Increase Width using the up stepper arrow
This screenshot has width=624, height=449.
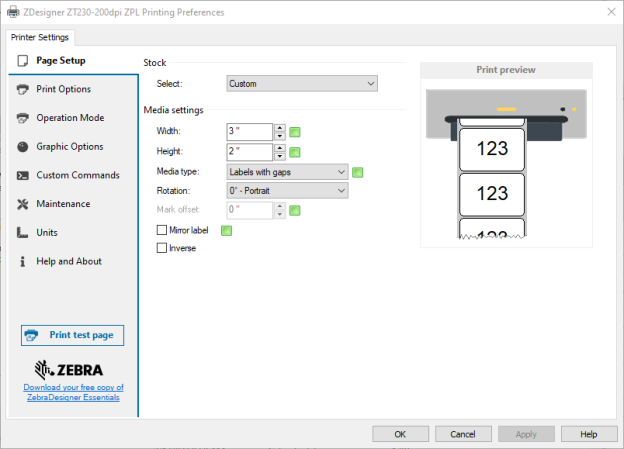280,128
